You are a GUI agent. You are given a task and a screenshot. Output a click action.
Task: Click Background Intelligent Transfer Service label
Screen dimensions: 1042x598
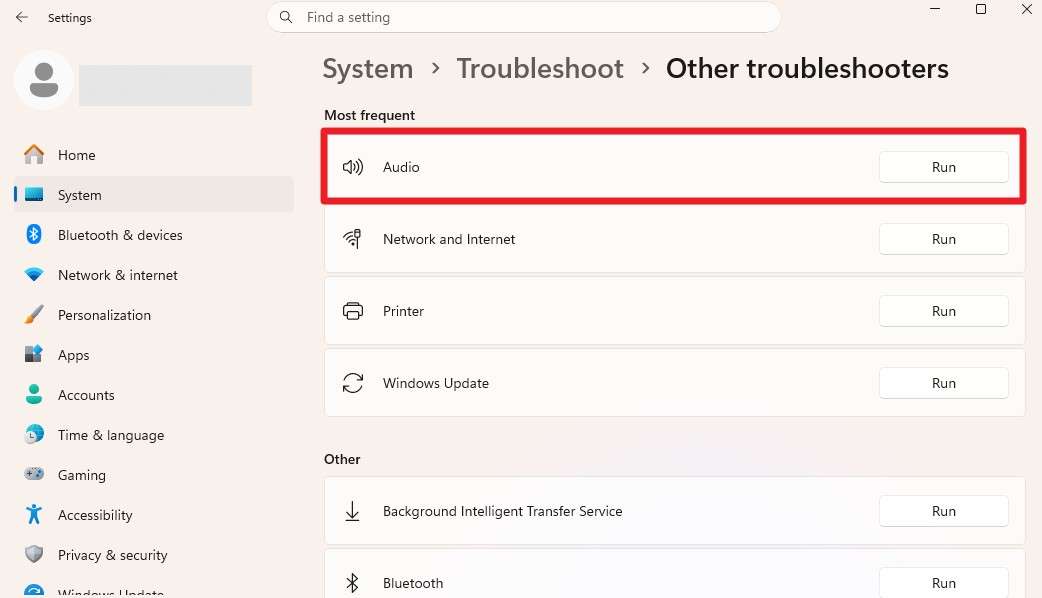[502, 511]
